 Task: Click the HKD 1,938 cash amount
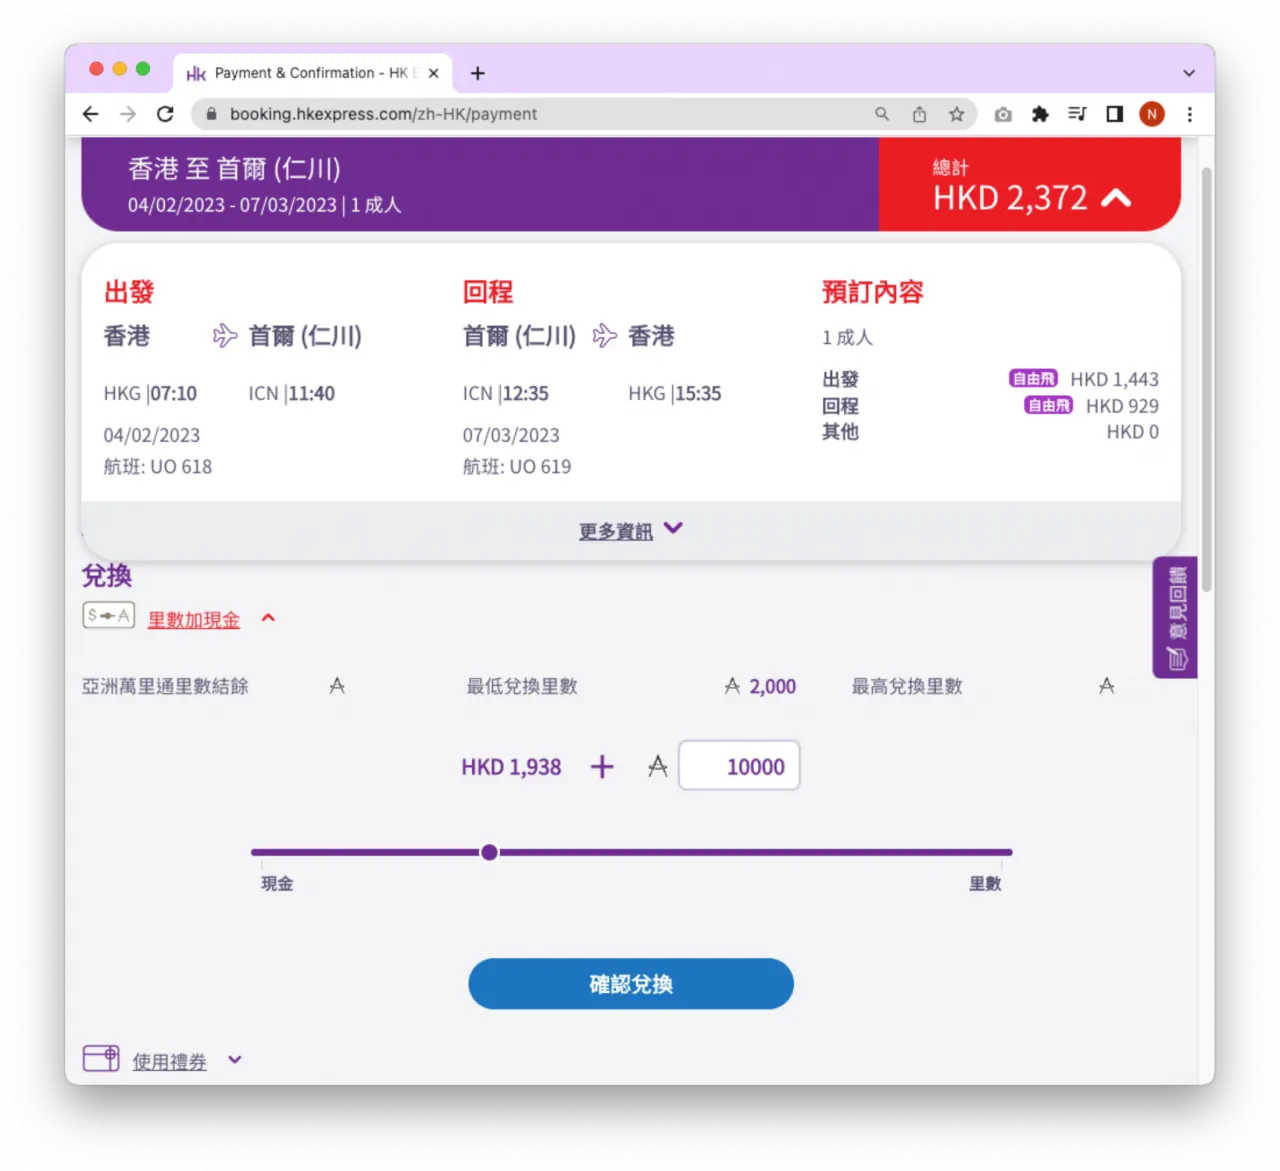point(511,767)
